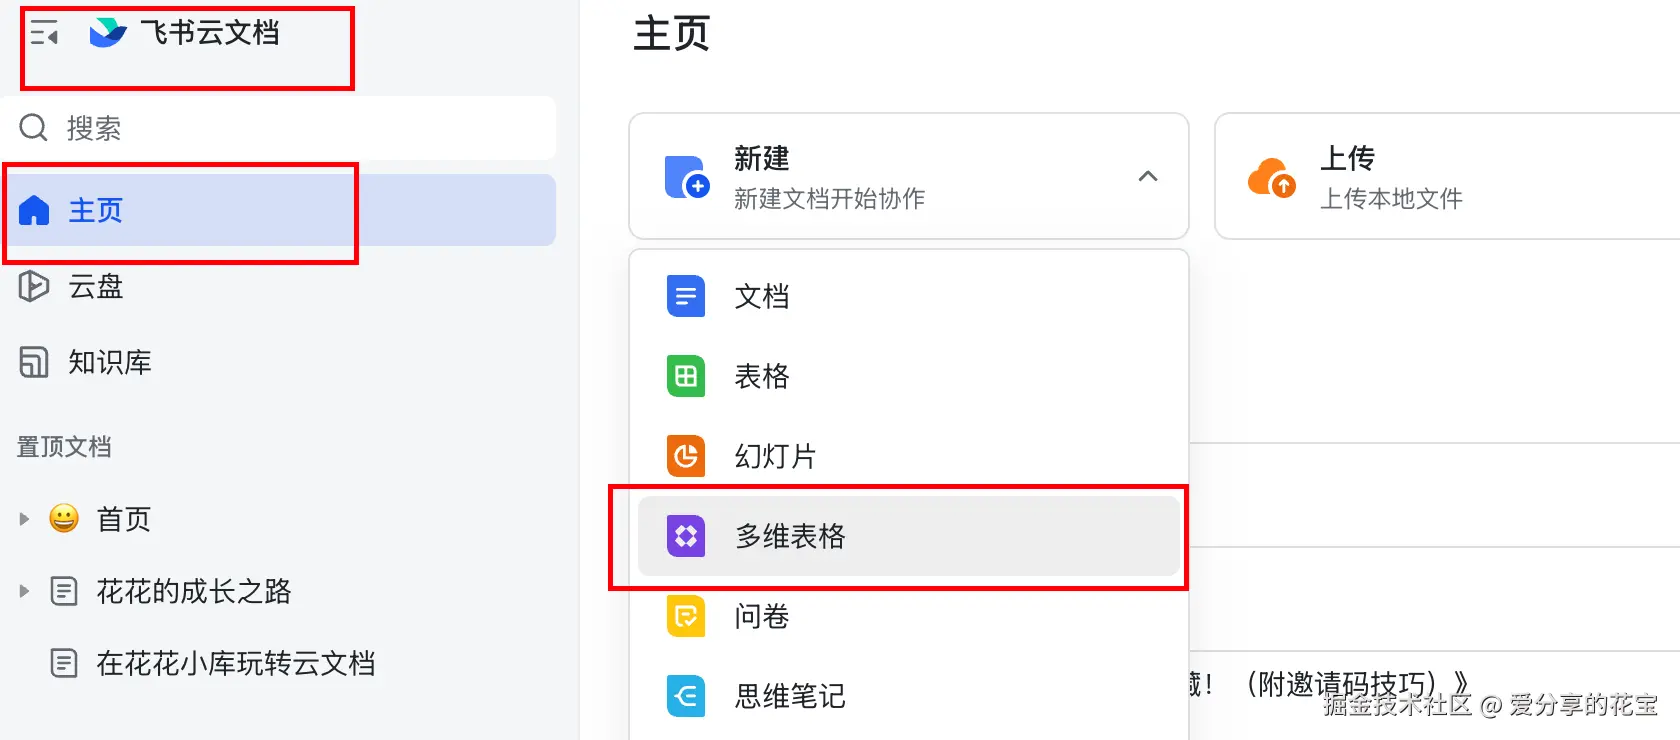Open the pinned 首页 smiley document
This screenshot has width=1680, height=740.
[123, 519]
